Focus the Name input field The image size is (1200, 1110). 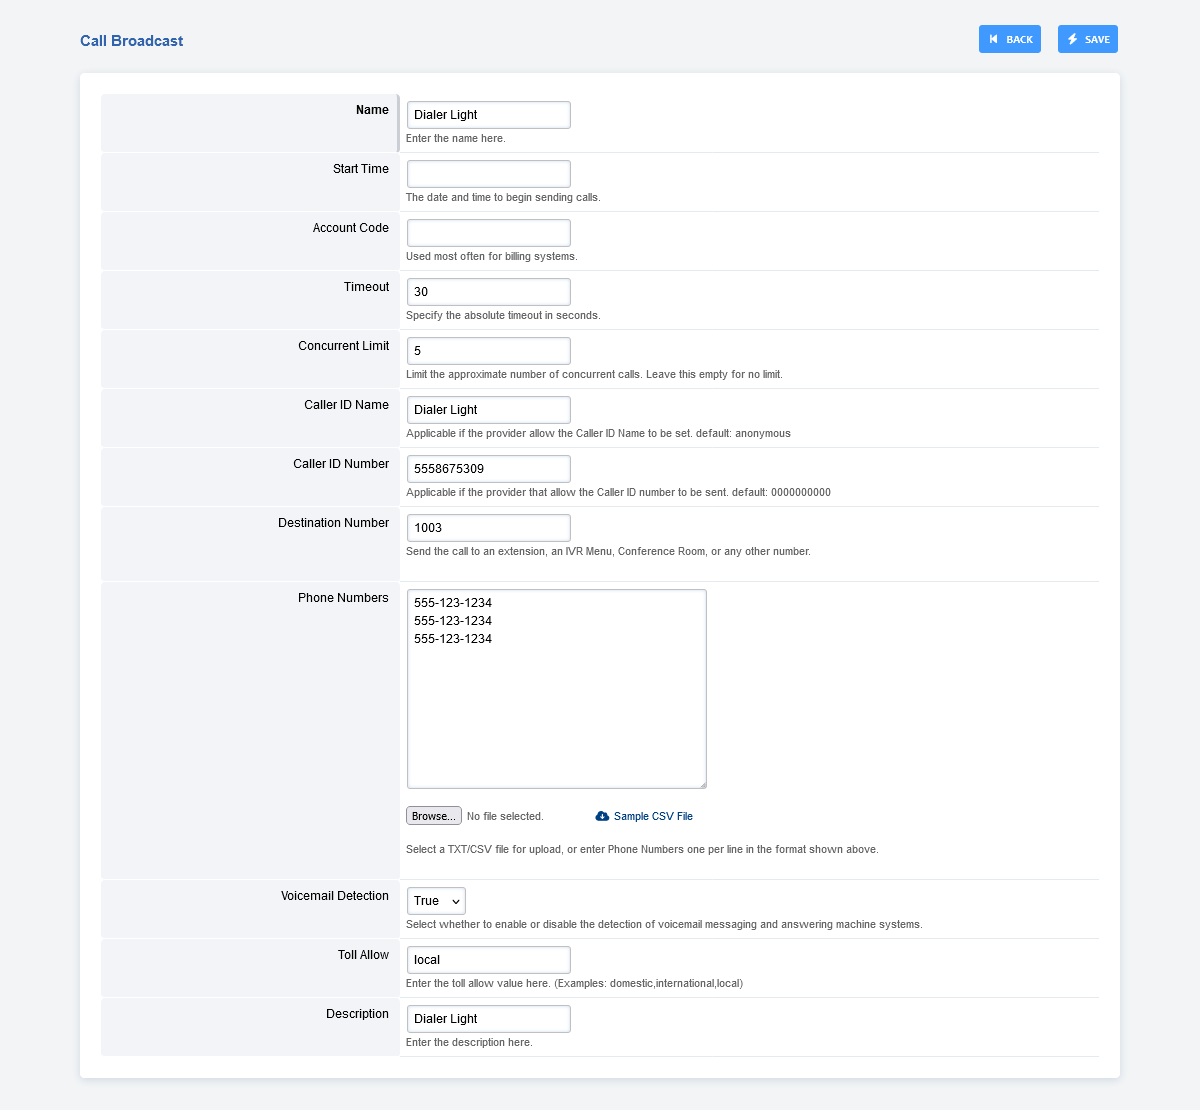[488, 115]
